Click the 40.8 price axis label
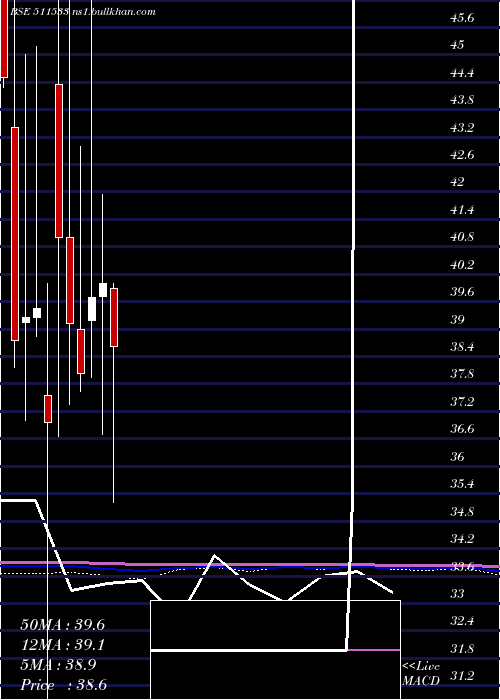This screenshot has height=700, width=500. (x=462, y=237)
